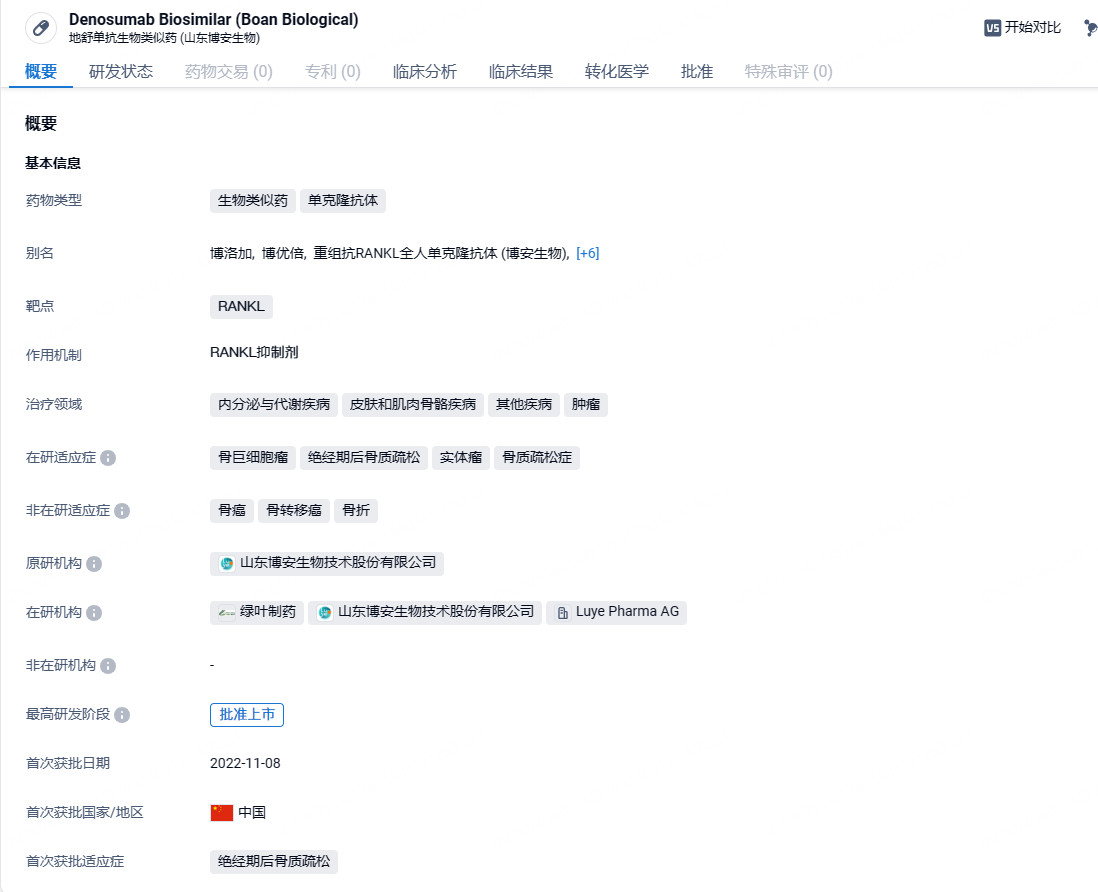
Task: Switch to the 临床分析 tab
Action: pos(425,71)
